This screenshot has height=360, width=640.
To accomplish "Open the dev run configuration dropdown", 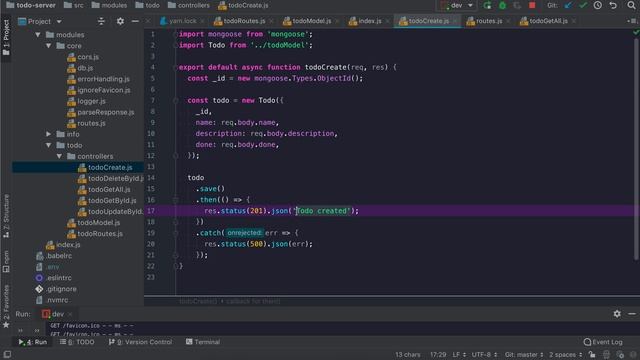I will tap(457, 5).
